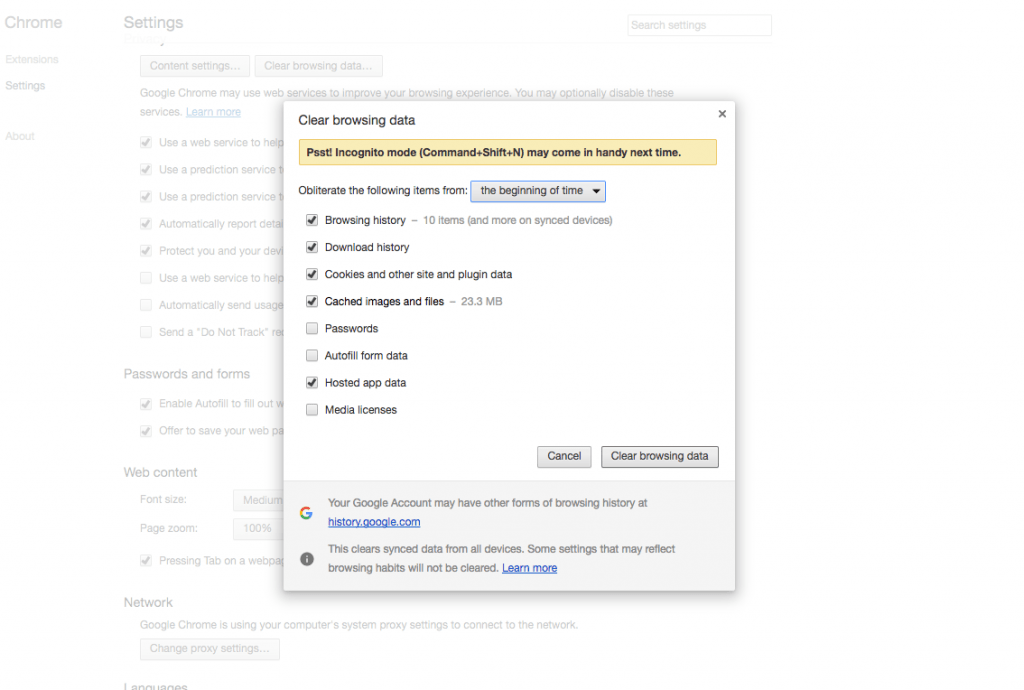Uncheck Cookies and other site data
The image size is (1024, 690).
[311, 274]
